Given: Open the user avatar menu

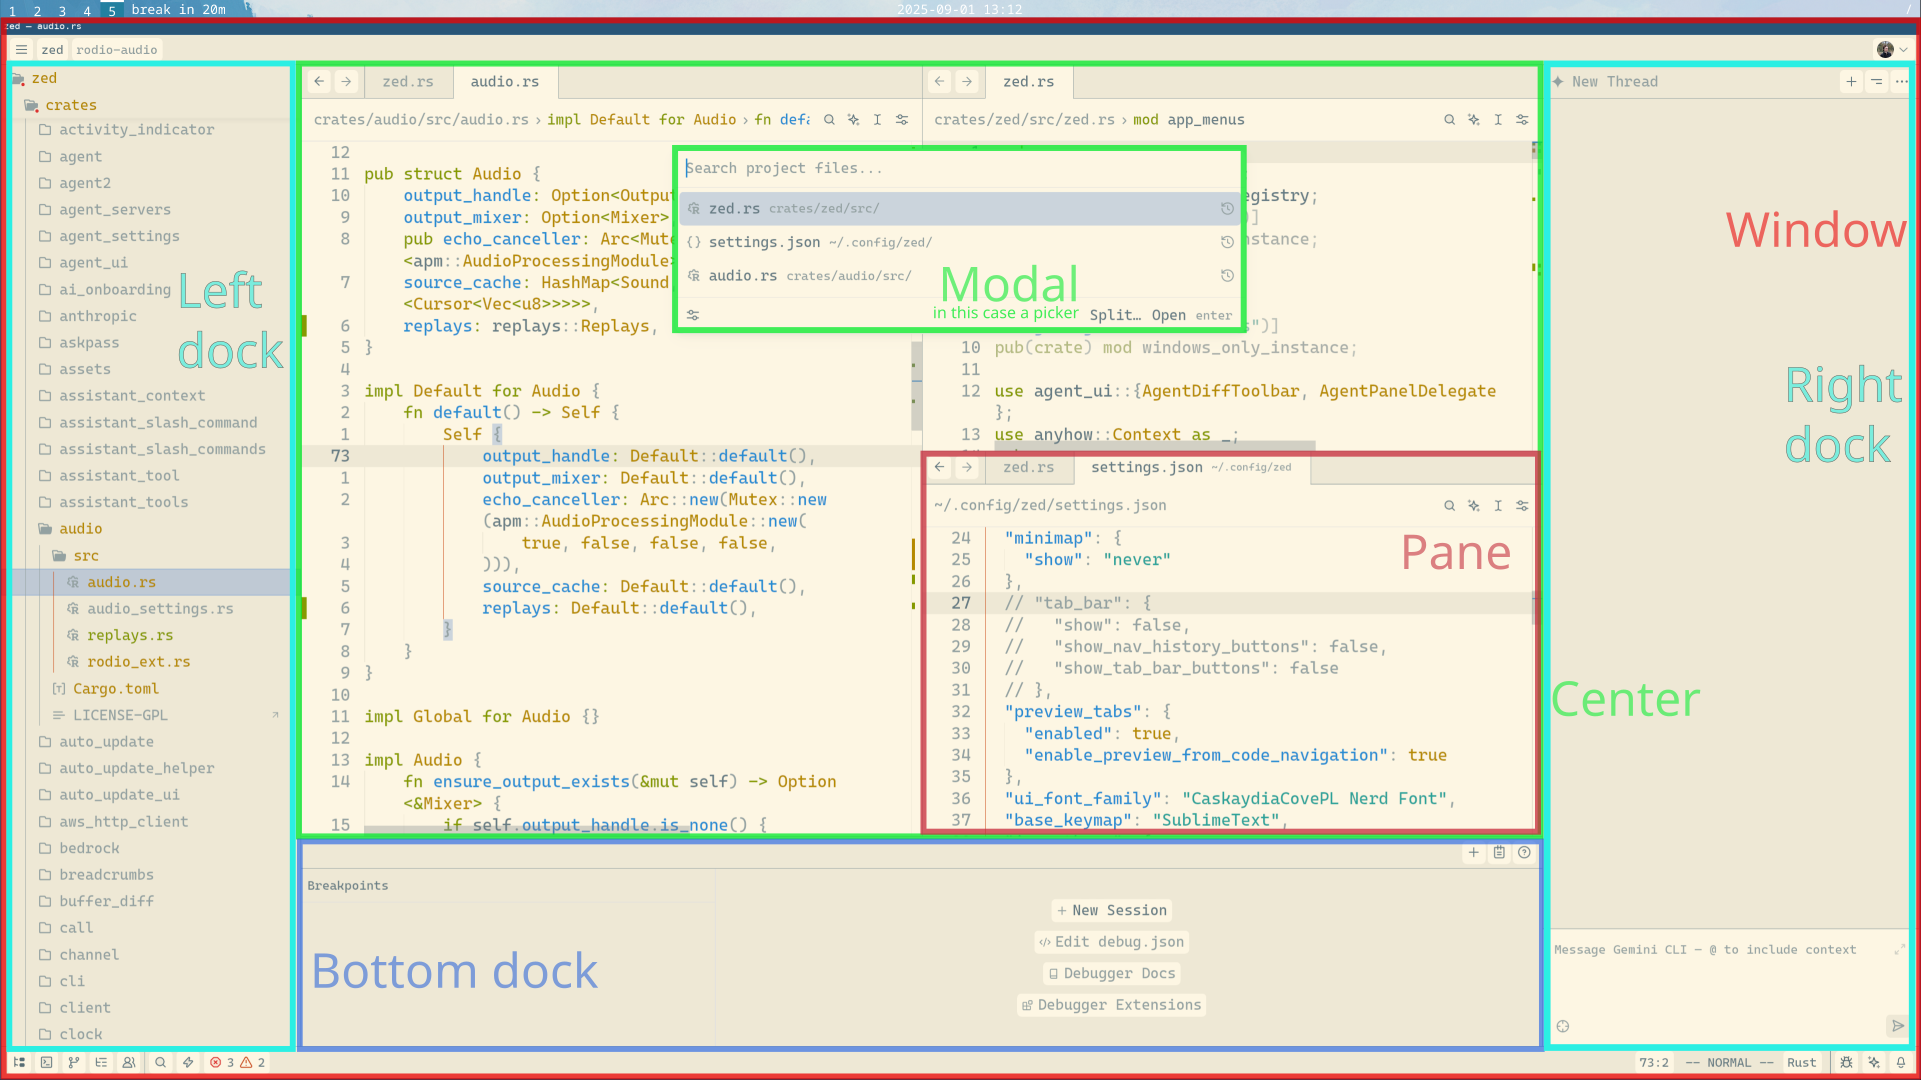Looking at the screenshot, I should 1891,50.
